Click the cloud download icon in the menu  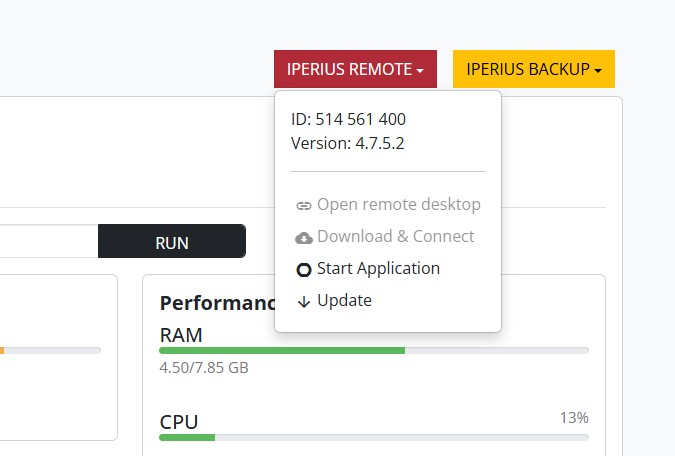coord(304,237)
